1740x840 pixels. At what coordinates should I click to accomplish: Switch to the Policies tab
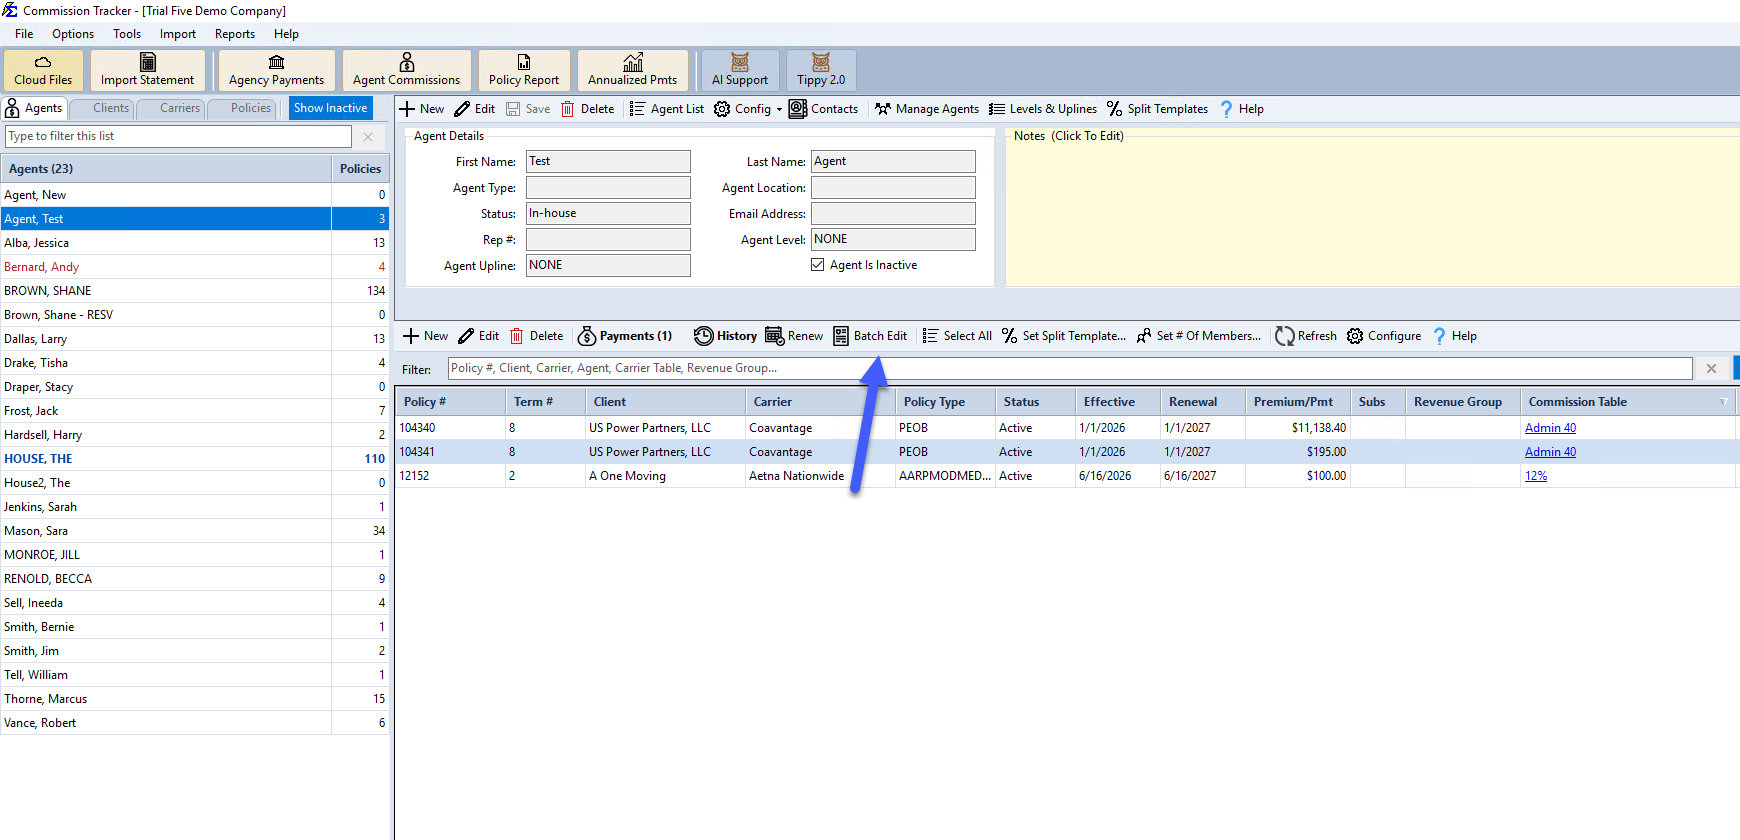(241, 108)
